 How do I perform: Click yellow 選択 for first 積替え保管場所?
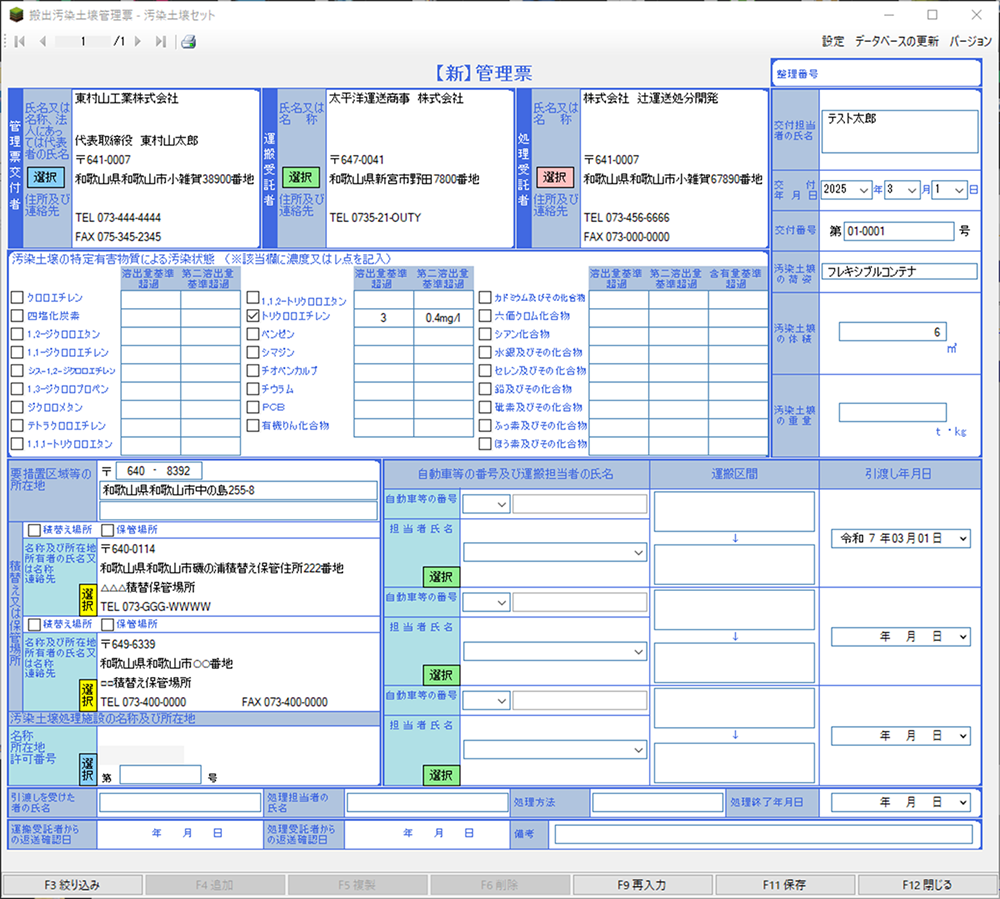pyautogui.click(x=87, y=600)
